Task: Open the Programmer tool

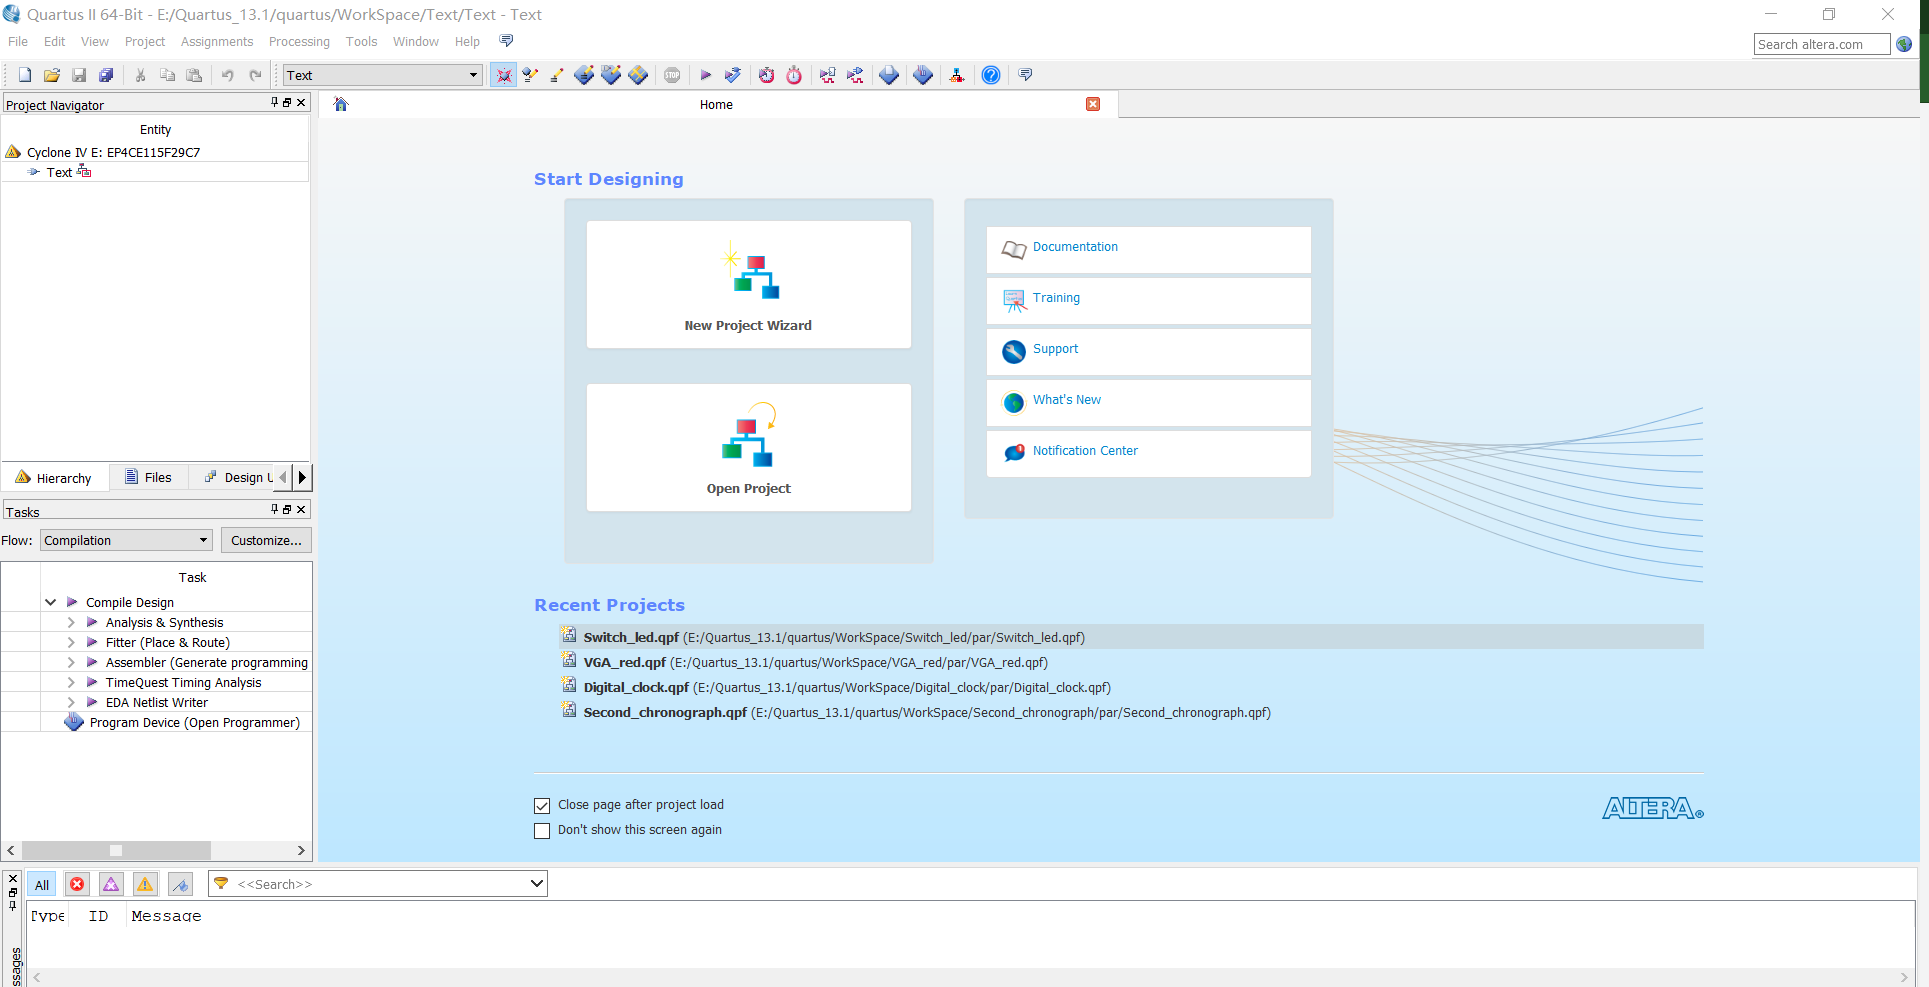Action: point(957,74)
